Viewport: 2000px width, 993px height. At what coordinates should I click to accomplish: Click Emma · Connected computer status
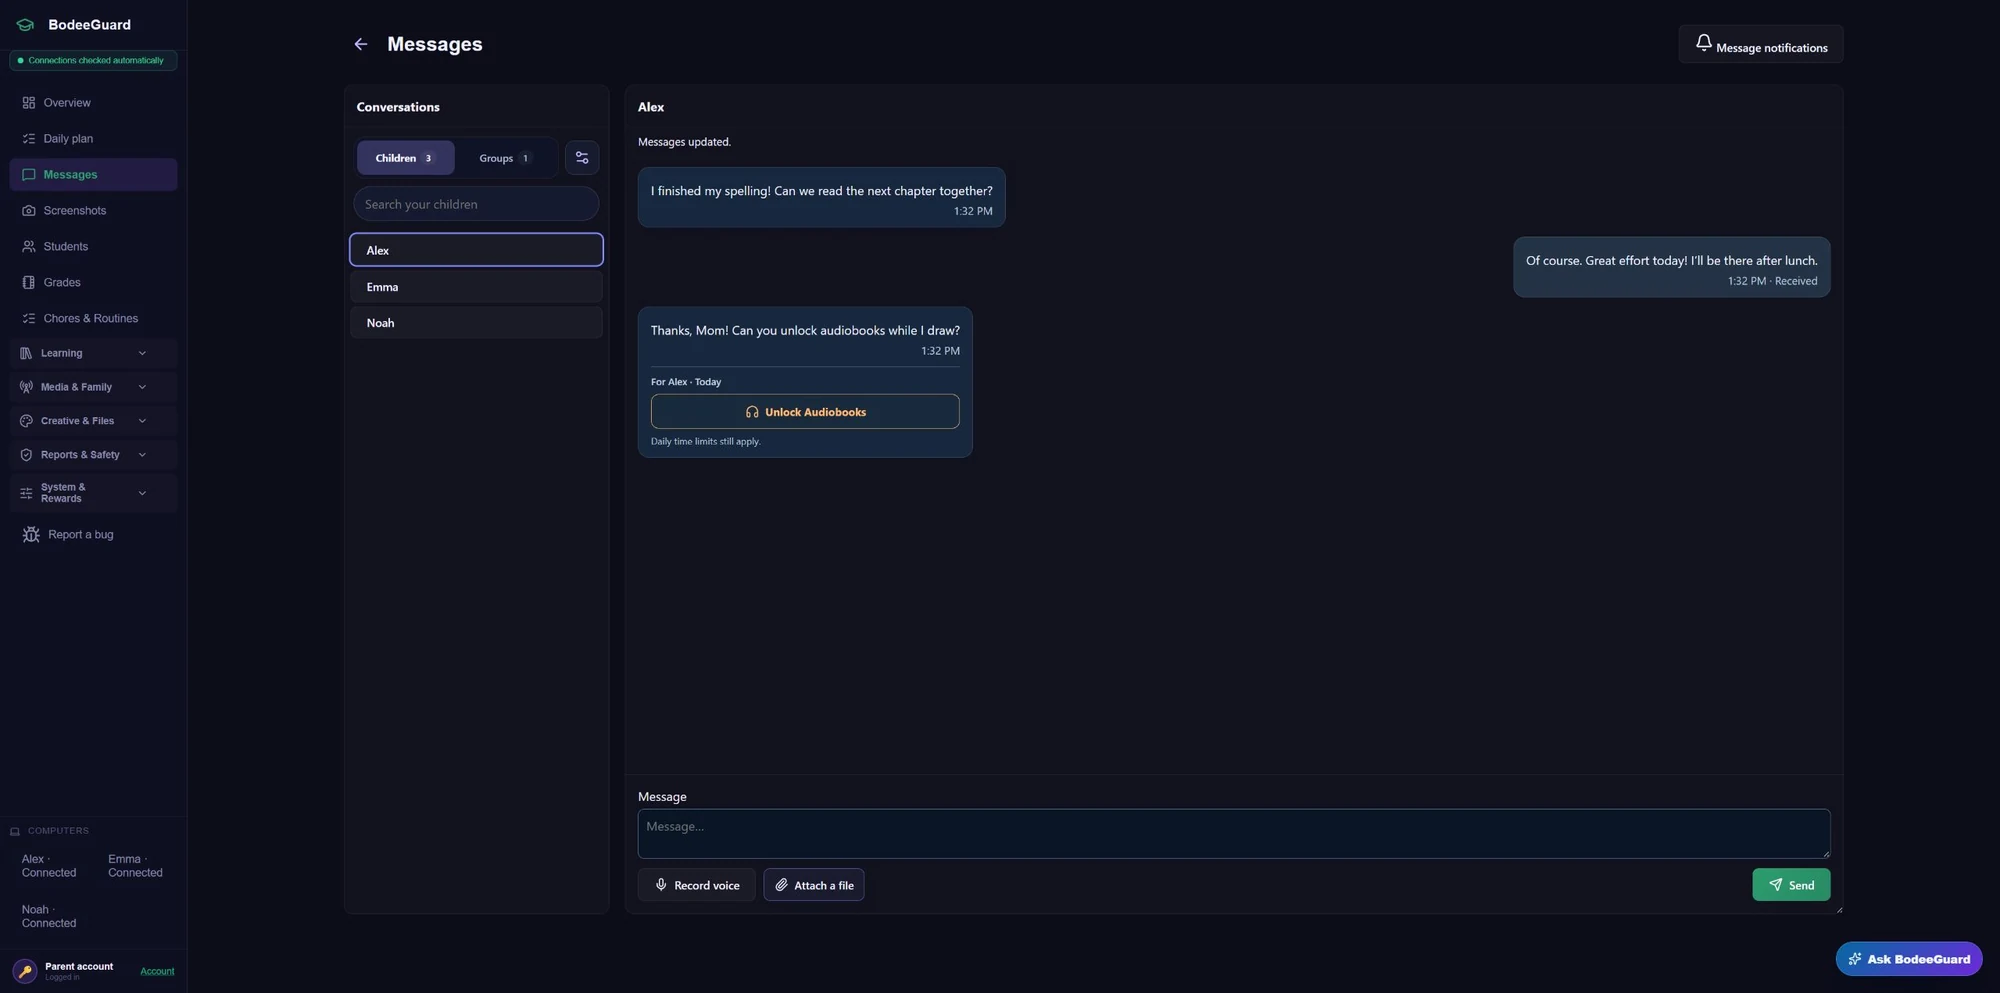[x=136, y=866]
